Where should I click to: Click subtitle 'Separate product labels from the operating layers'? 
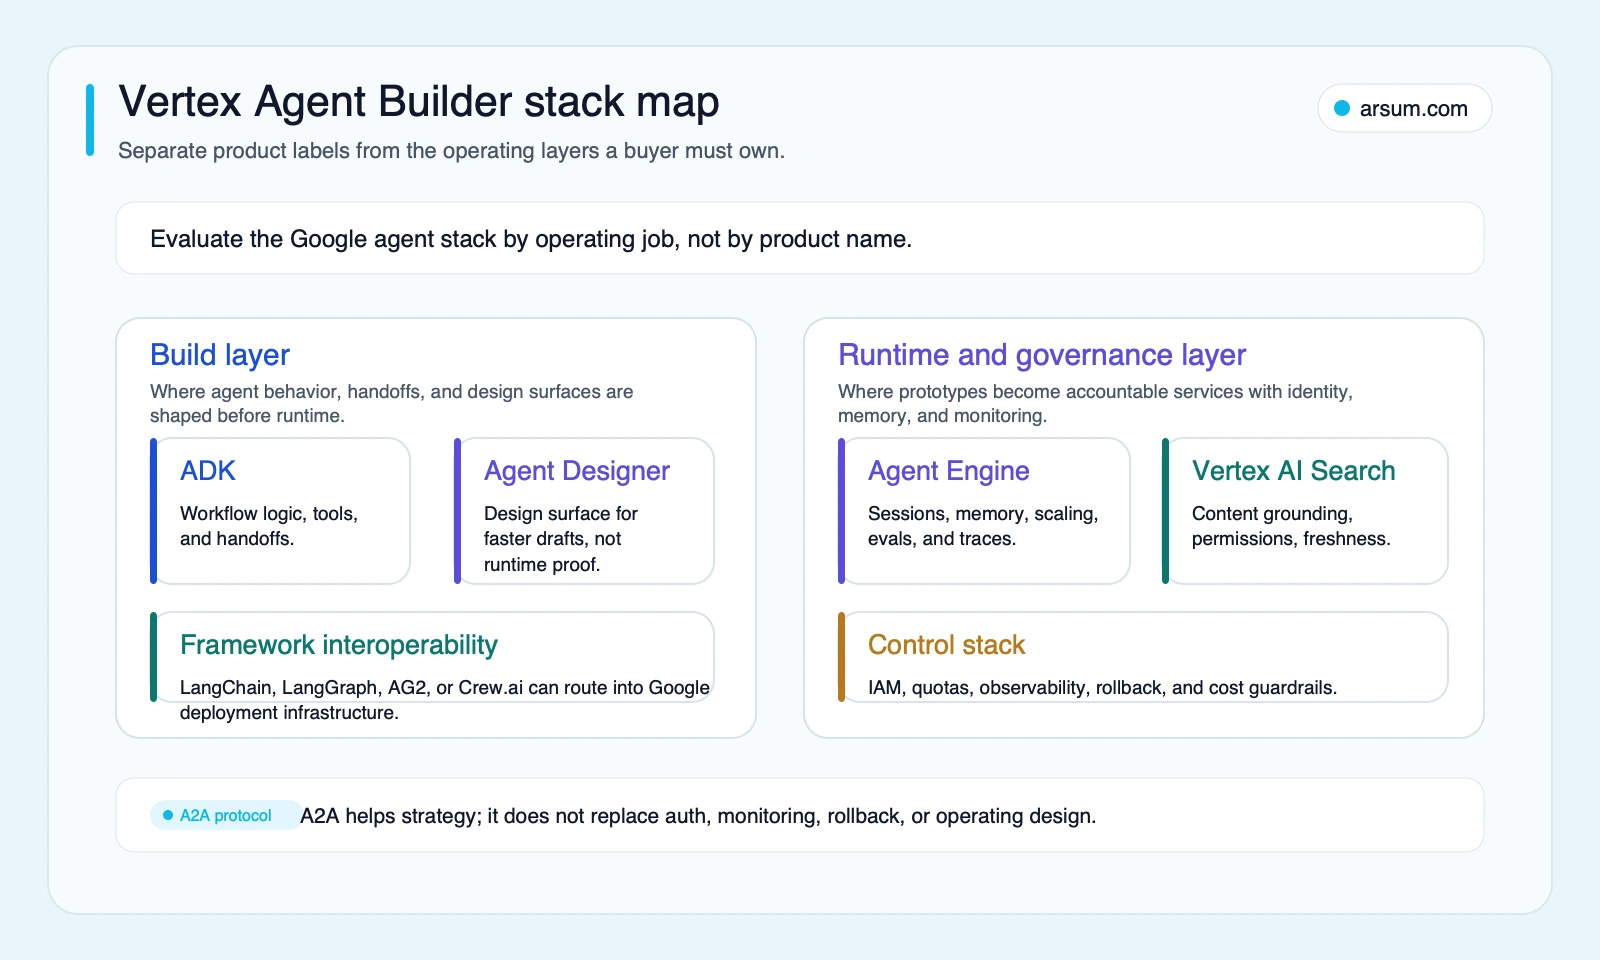tap(451, 151)
